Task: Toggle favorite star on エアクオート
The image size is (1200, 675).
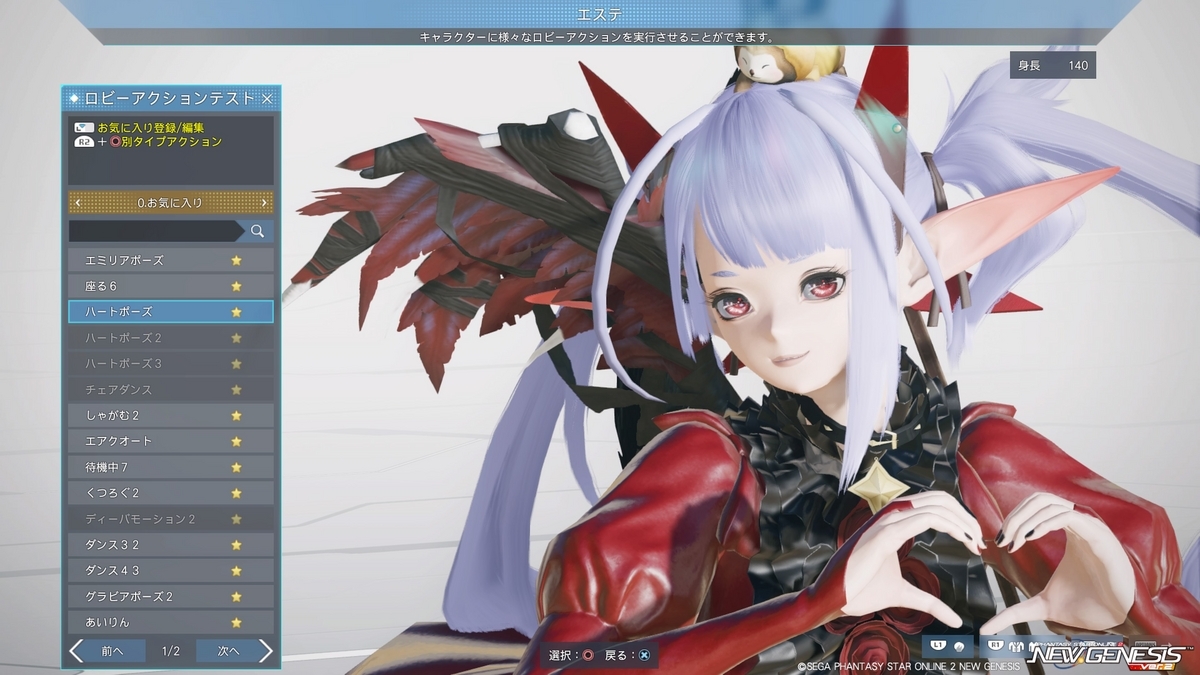Action: (237, 441)
